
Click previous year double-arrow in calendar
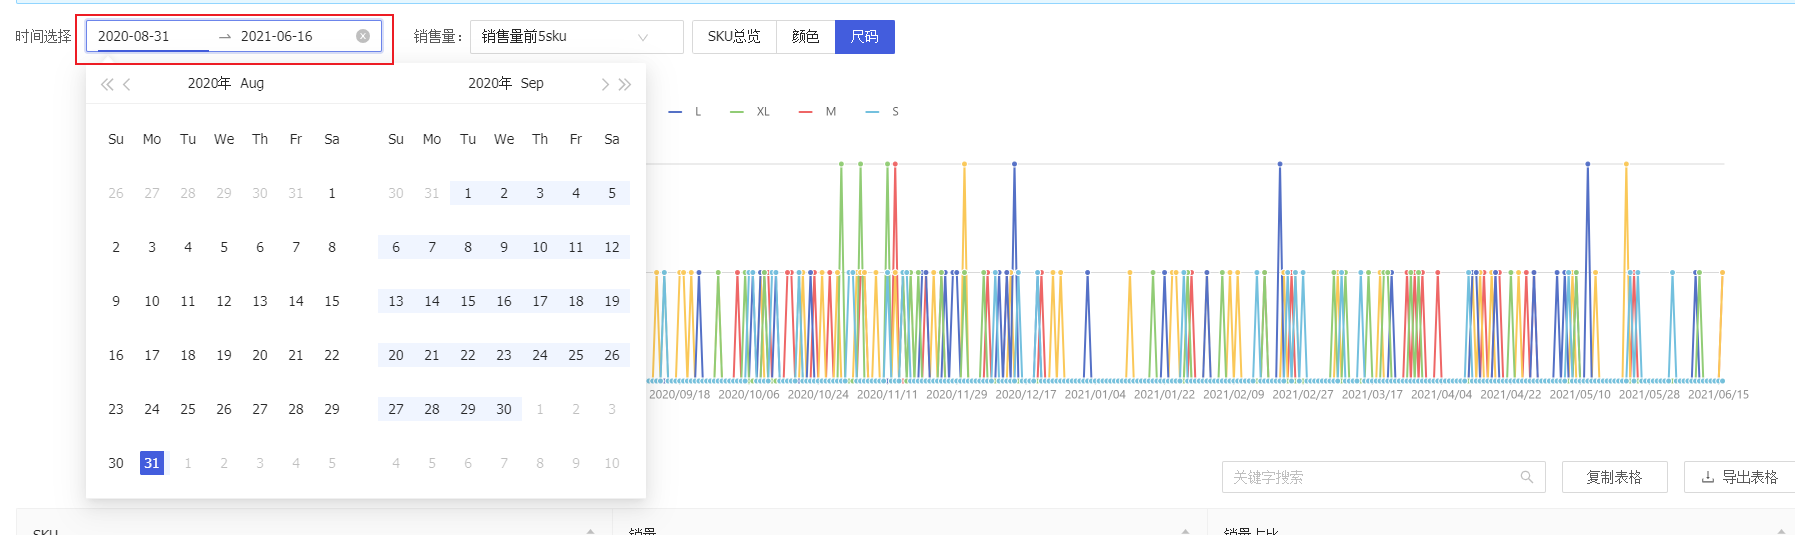coord(106,85)
